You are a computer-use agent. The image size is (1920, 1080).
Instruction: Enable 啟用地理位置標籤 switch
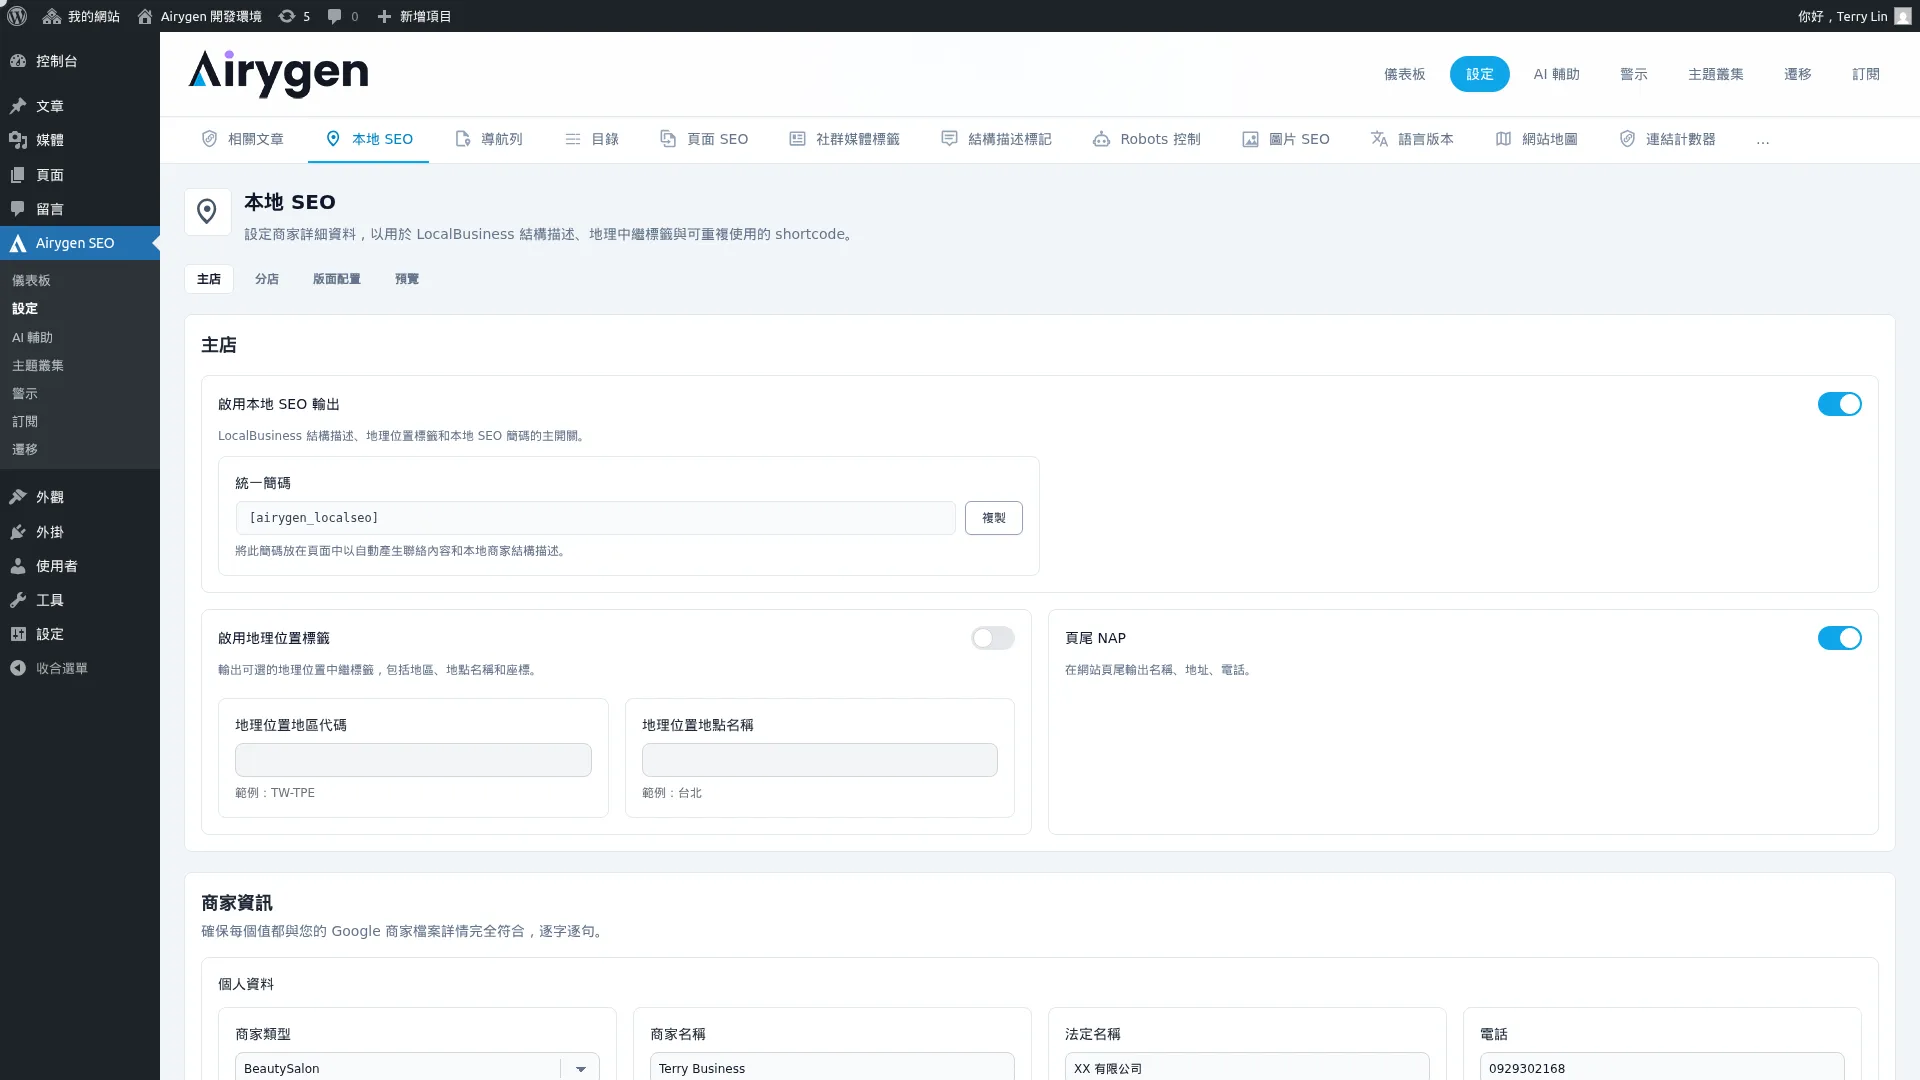tap(992, 638)
